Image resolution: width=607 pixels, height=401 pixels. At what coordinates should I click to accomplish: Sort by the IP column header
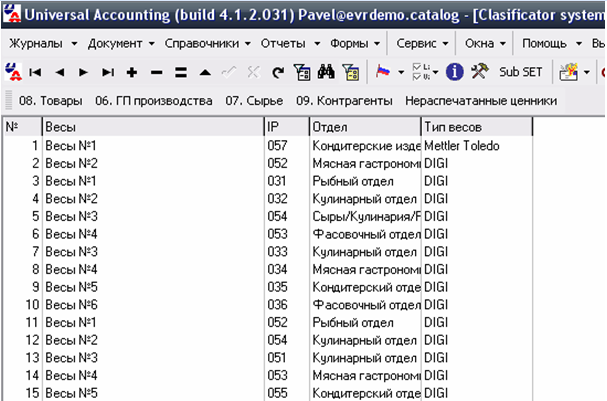coord(287,127)
